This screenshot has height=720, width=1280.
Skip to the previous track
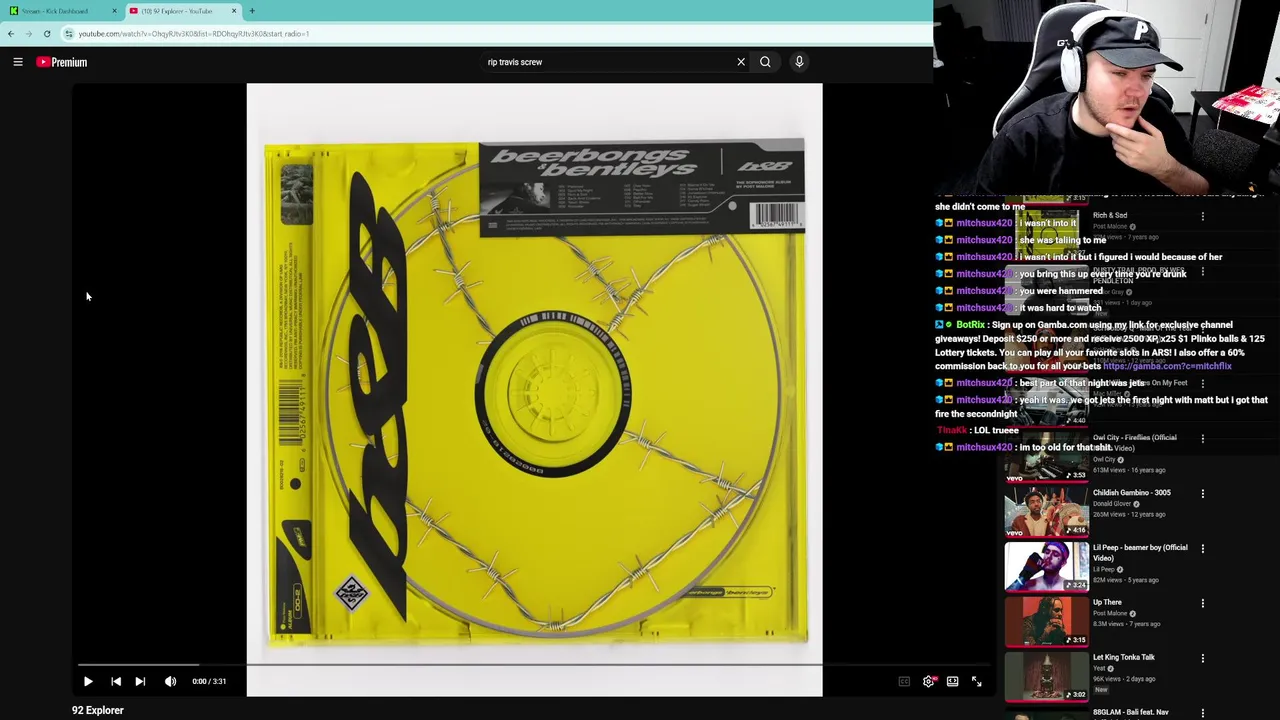tap(116, 681)
